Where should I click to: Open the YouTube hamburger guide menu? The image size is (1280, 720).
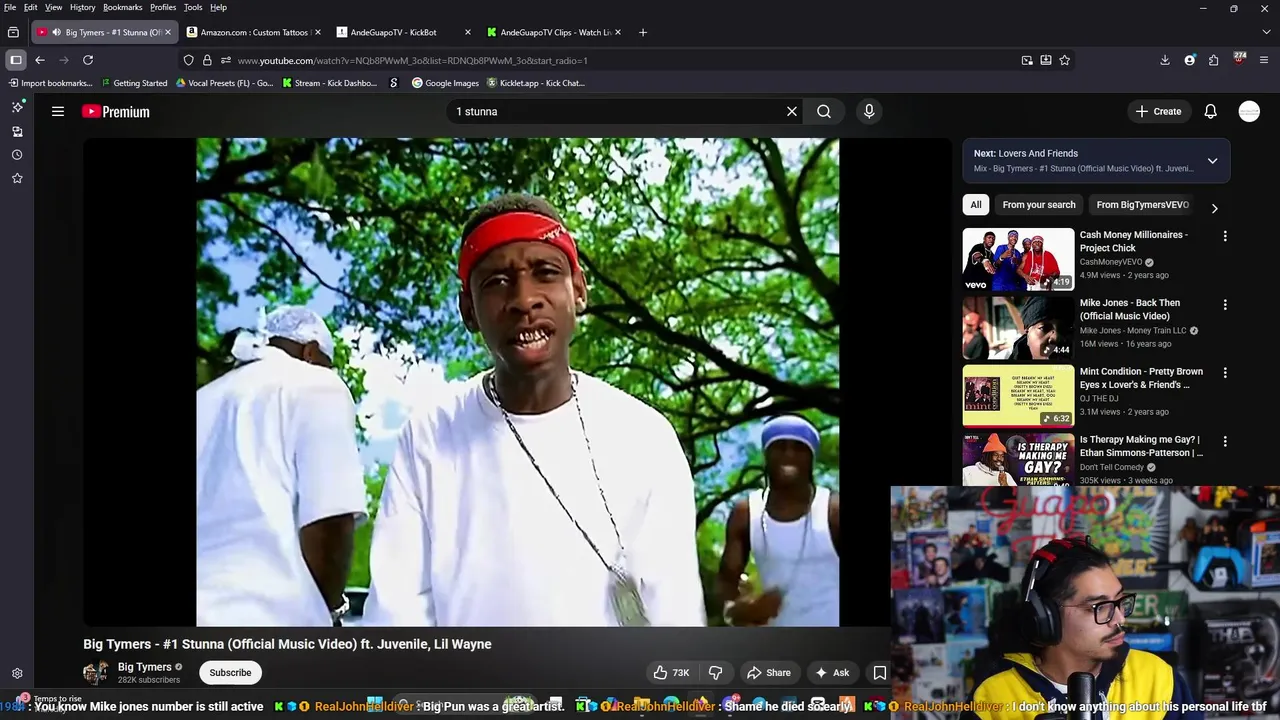(58, 112)
